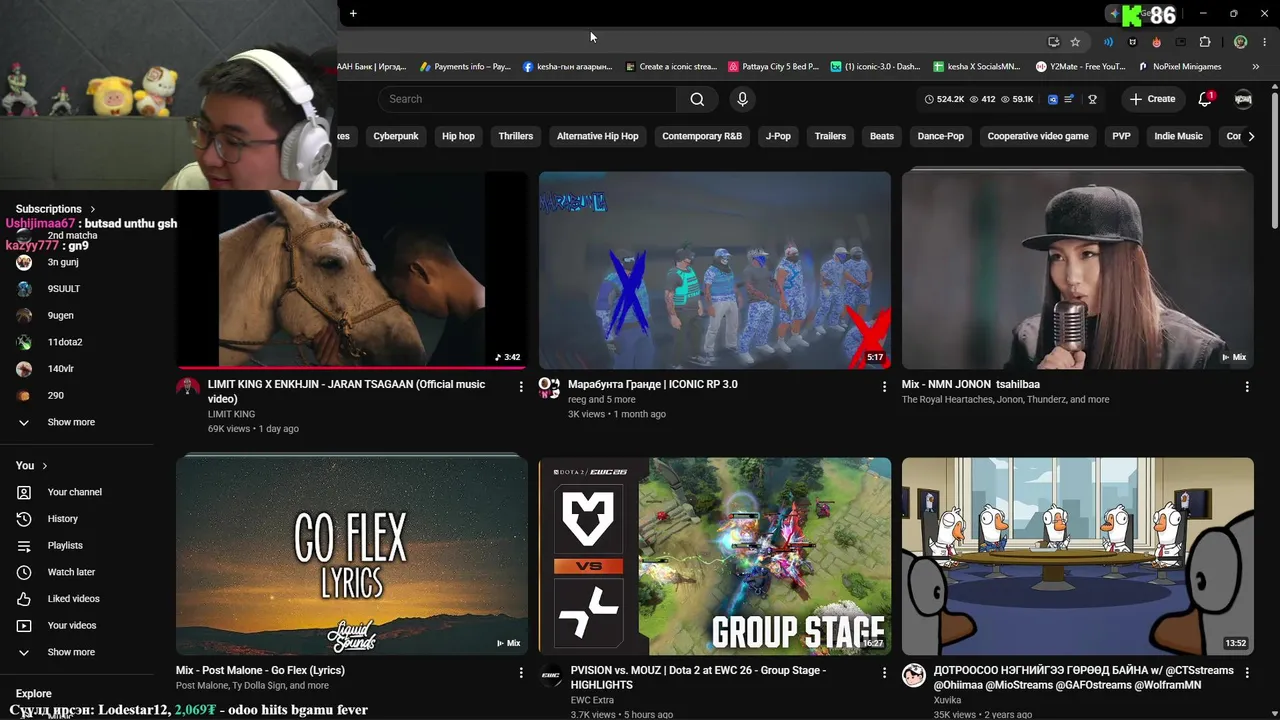The image size is (1280, 720).
Task: Open the You section header
Action: (x=32, y=466)
